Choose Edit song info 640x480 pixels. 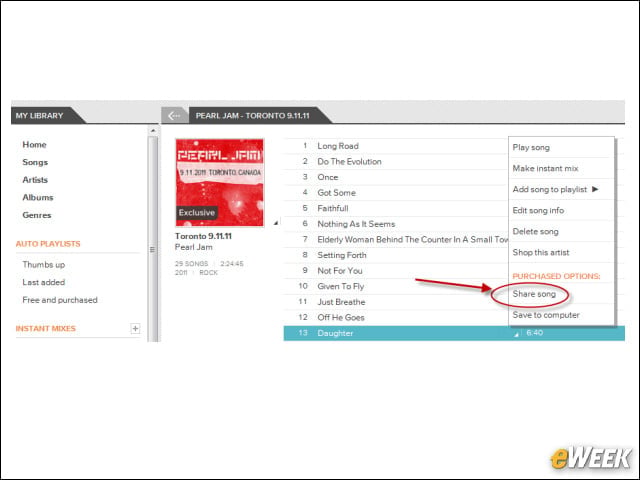point(538,210)
